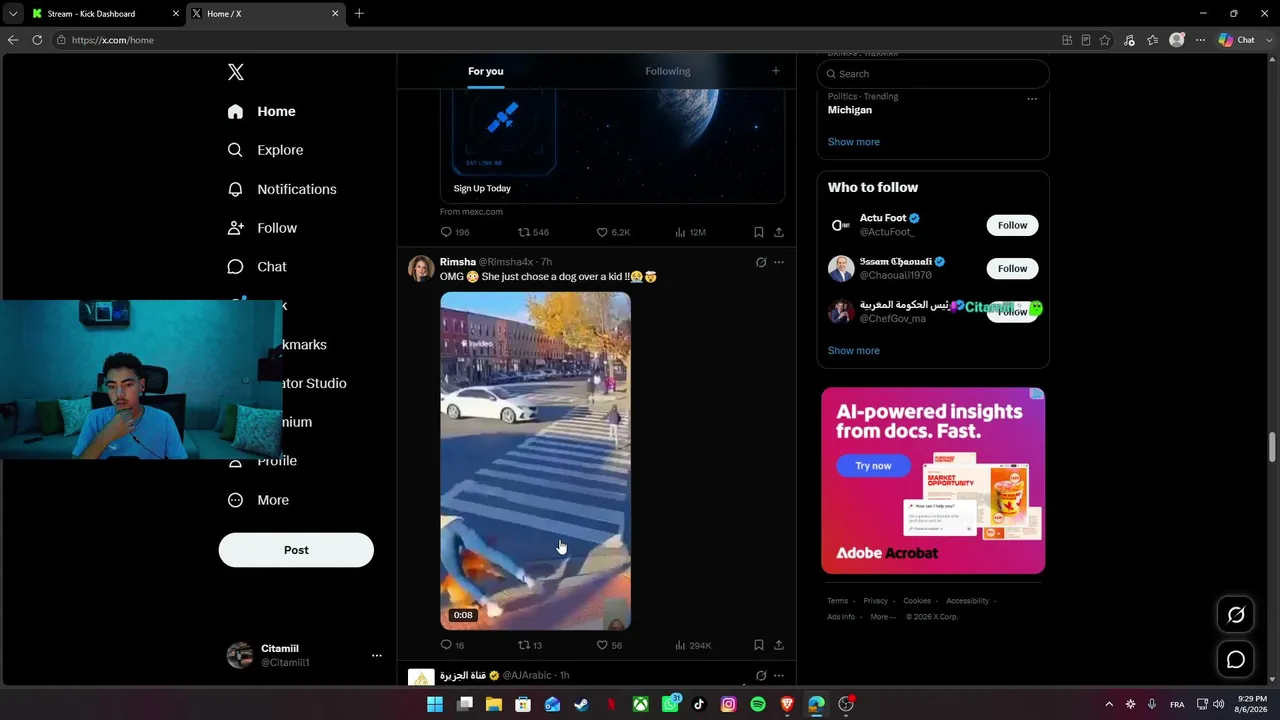Focus the X Search field
The image size is (1280, 720).
[933, 74]
